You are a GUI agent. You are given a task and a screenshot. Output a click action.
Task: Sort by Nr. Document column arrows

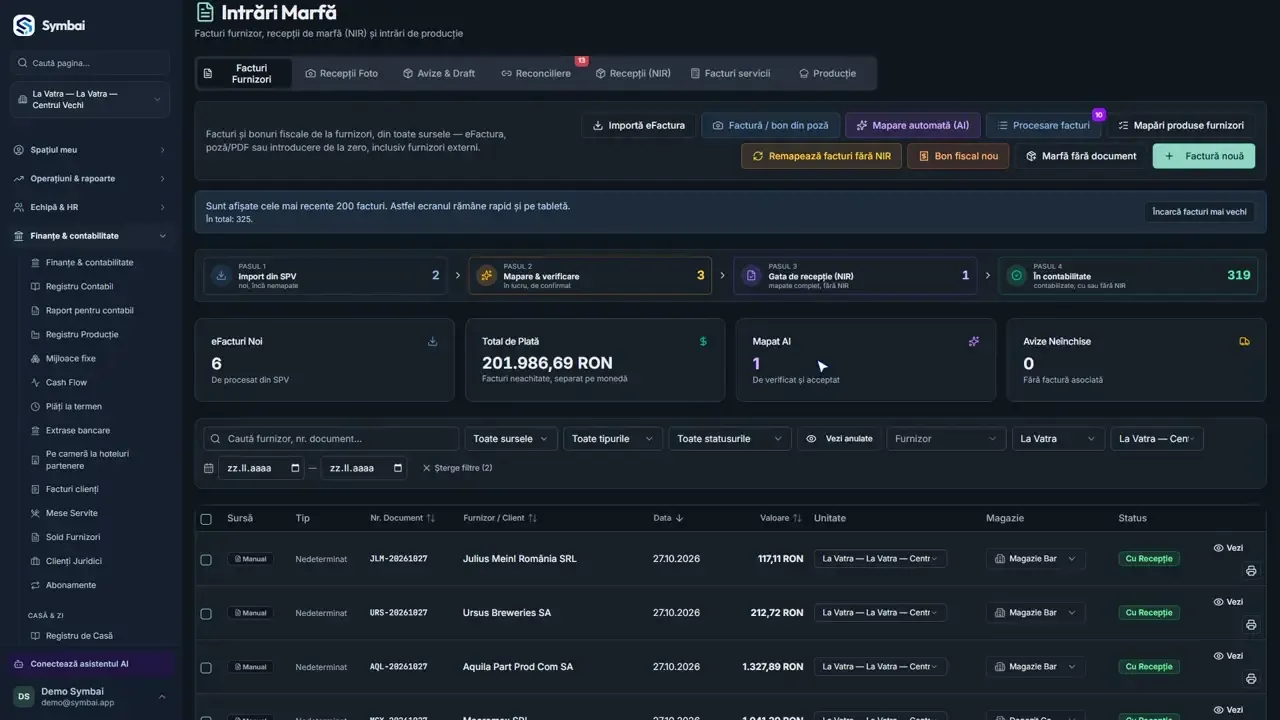click(431, 518)
